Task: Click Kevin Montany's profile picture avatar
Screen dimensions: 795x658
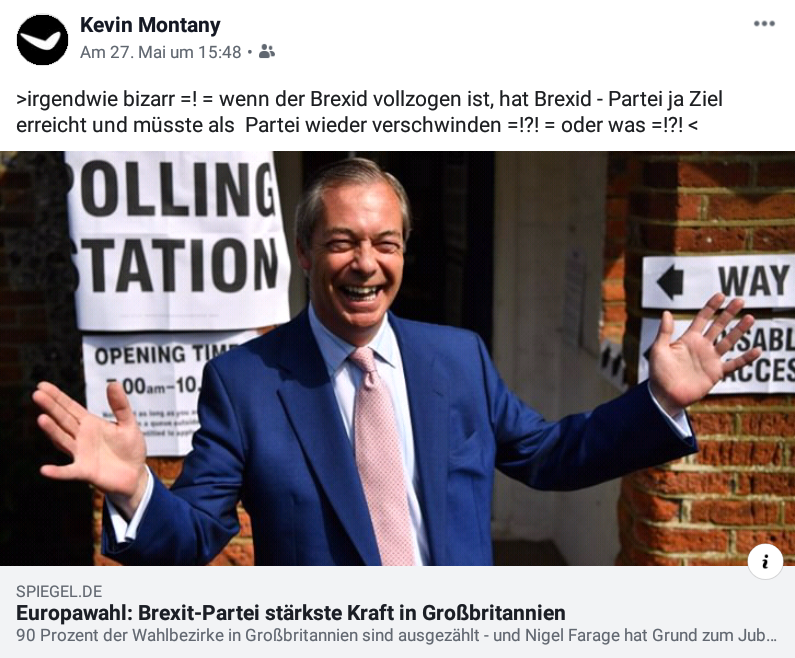Action: pos(43,40)
